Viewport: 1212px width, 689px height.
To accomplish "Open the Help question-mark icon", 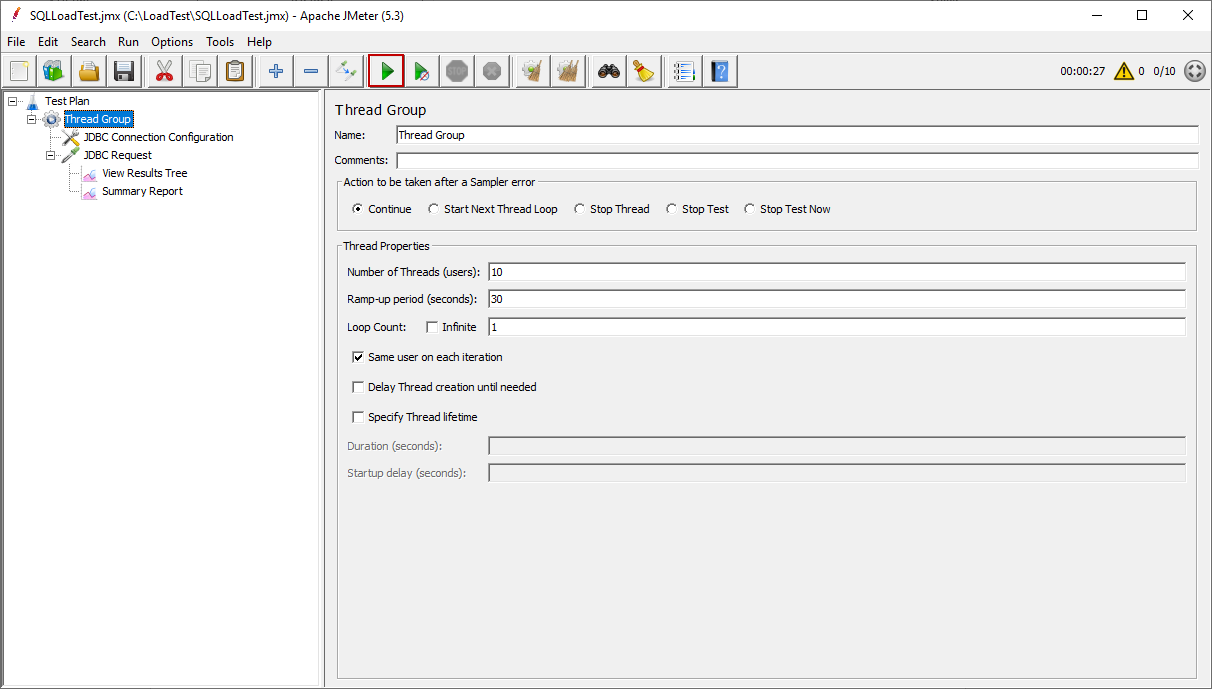I will 720,71.
